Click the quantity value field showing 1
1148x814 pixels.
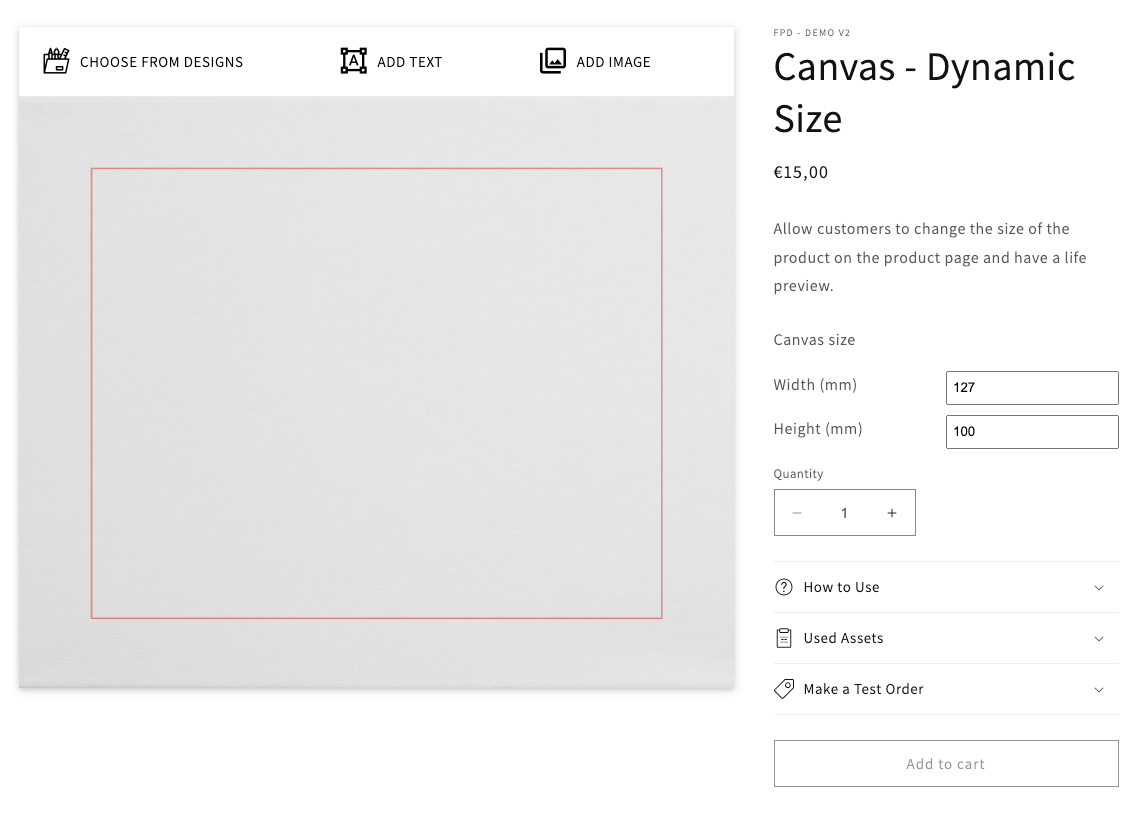[844, 512]
